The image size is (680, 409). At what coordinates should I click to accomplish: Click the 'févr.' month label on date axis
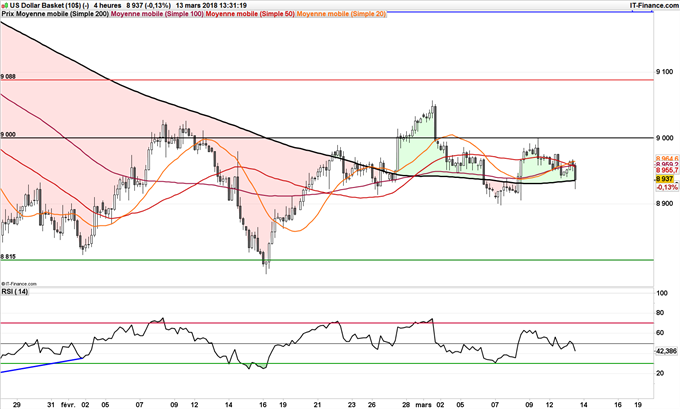[x=68, y=405]
